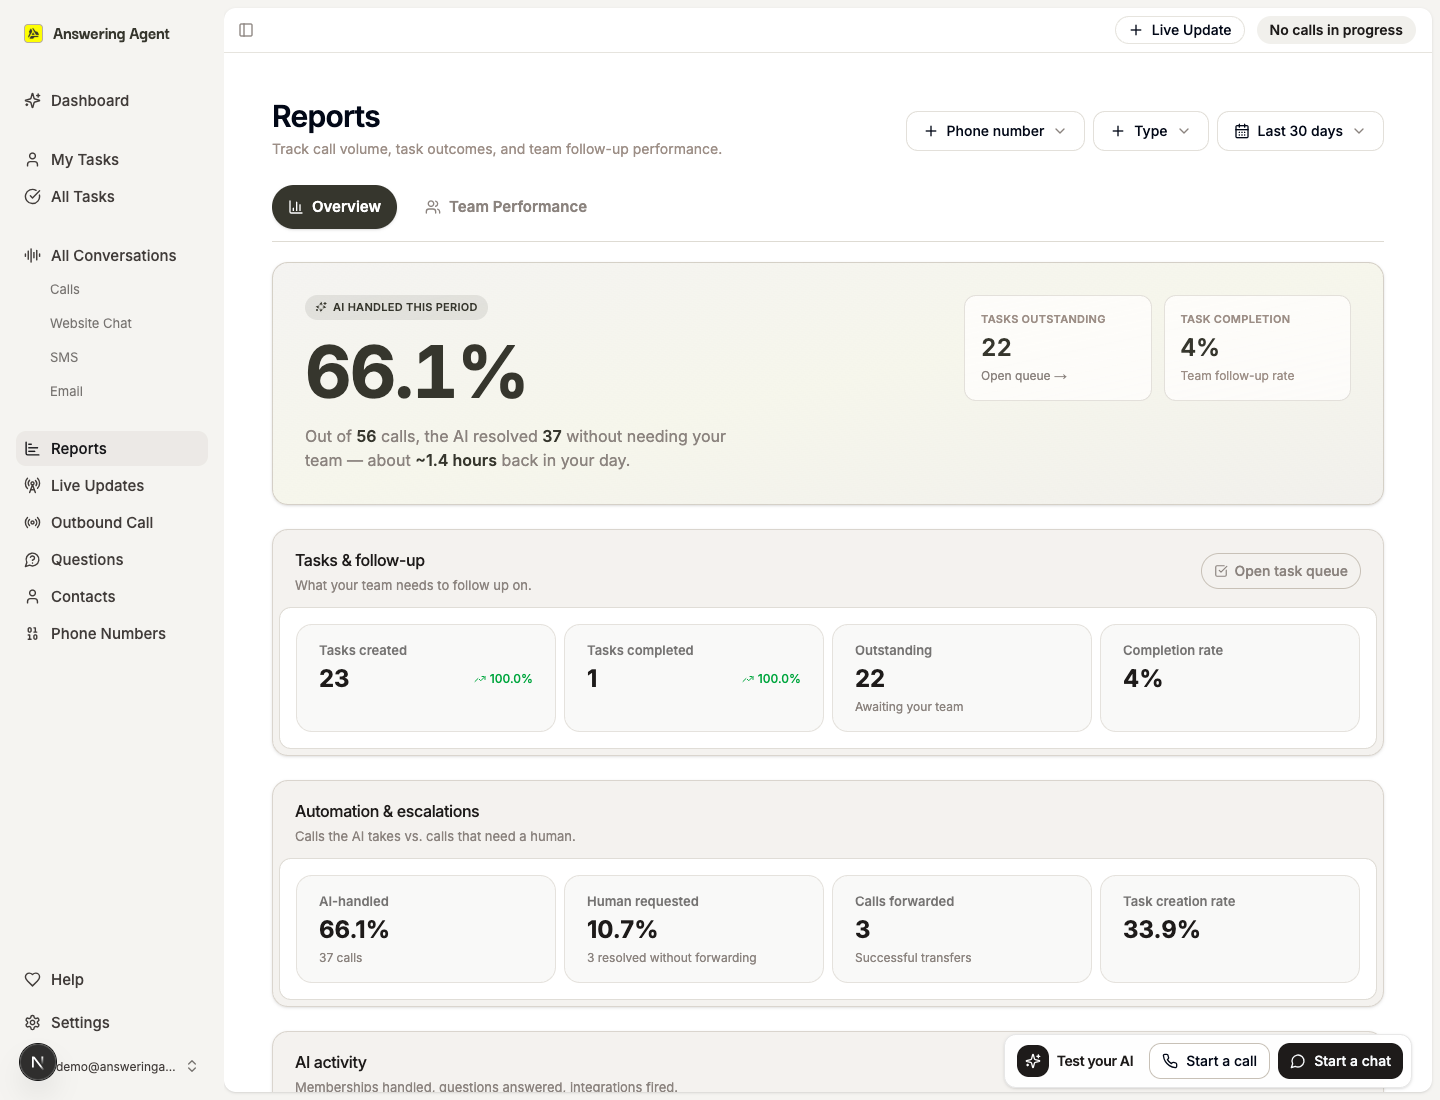Click the Dashboard sparkle icon

(x=32, y=101)
